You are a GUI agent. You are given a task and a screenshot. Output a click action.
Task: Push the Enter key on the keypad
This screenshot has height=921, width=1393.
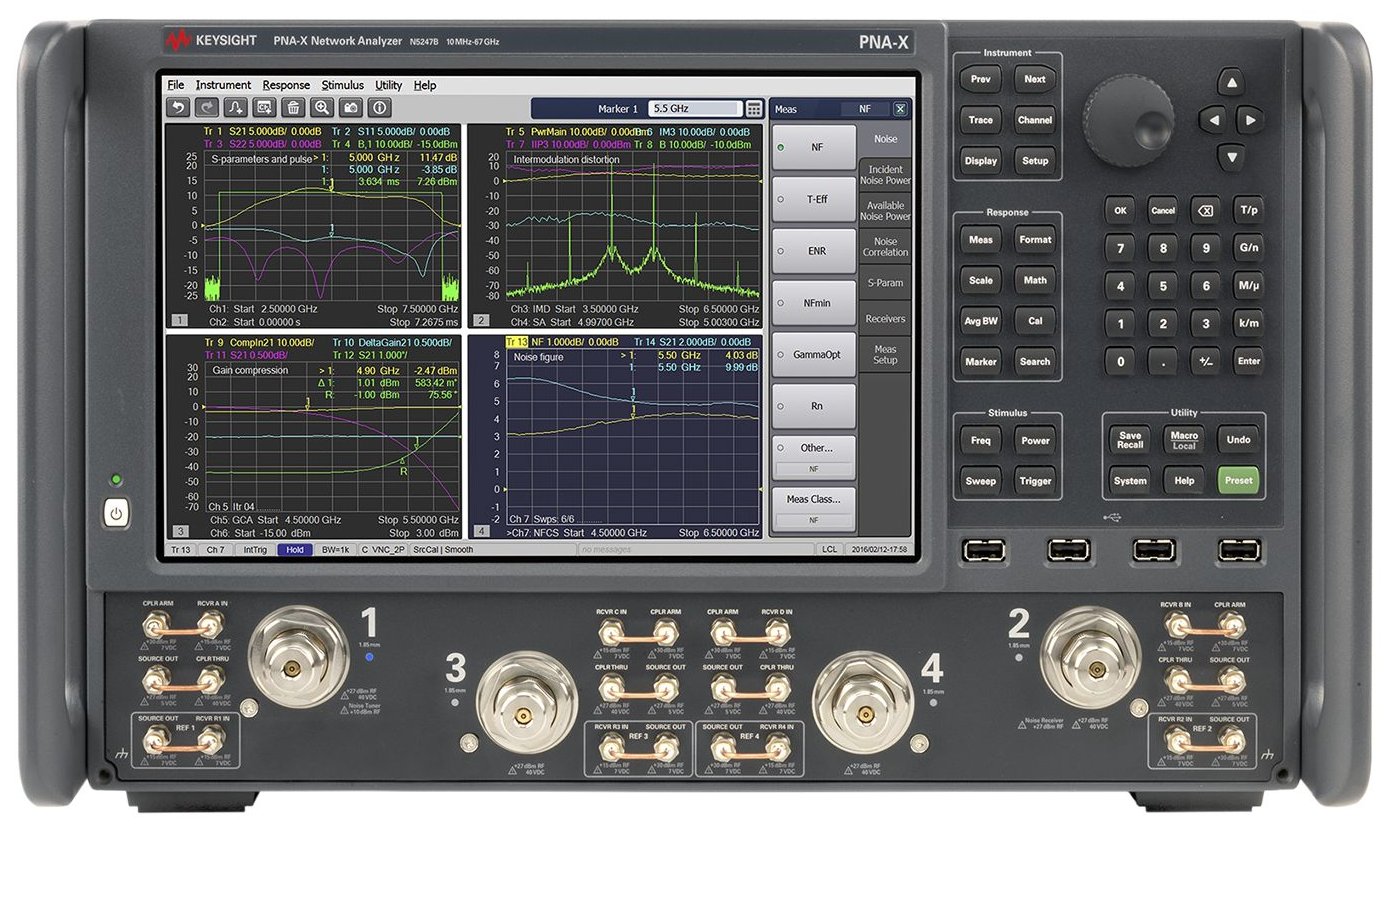(x=1249, y=361)
